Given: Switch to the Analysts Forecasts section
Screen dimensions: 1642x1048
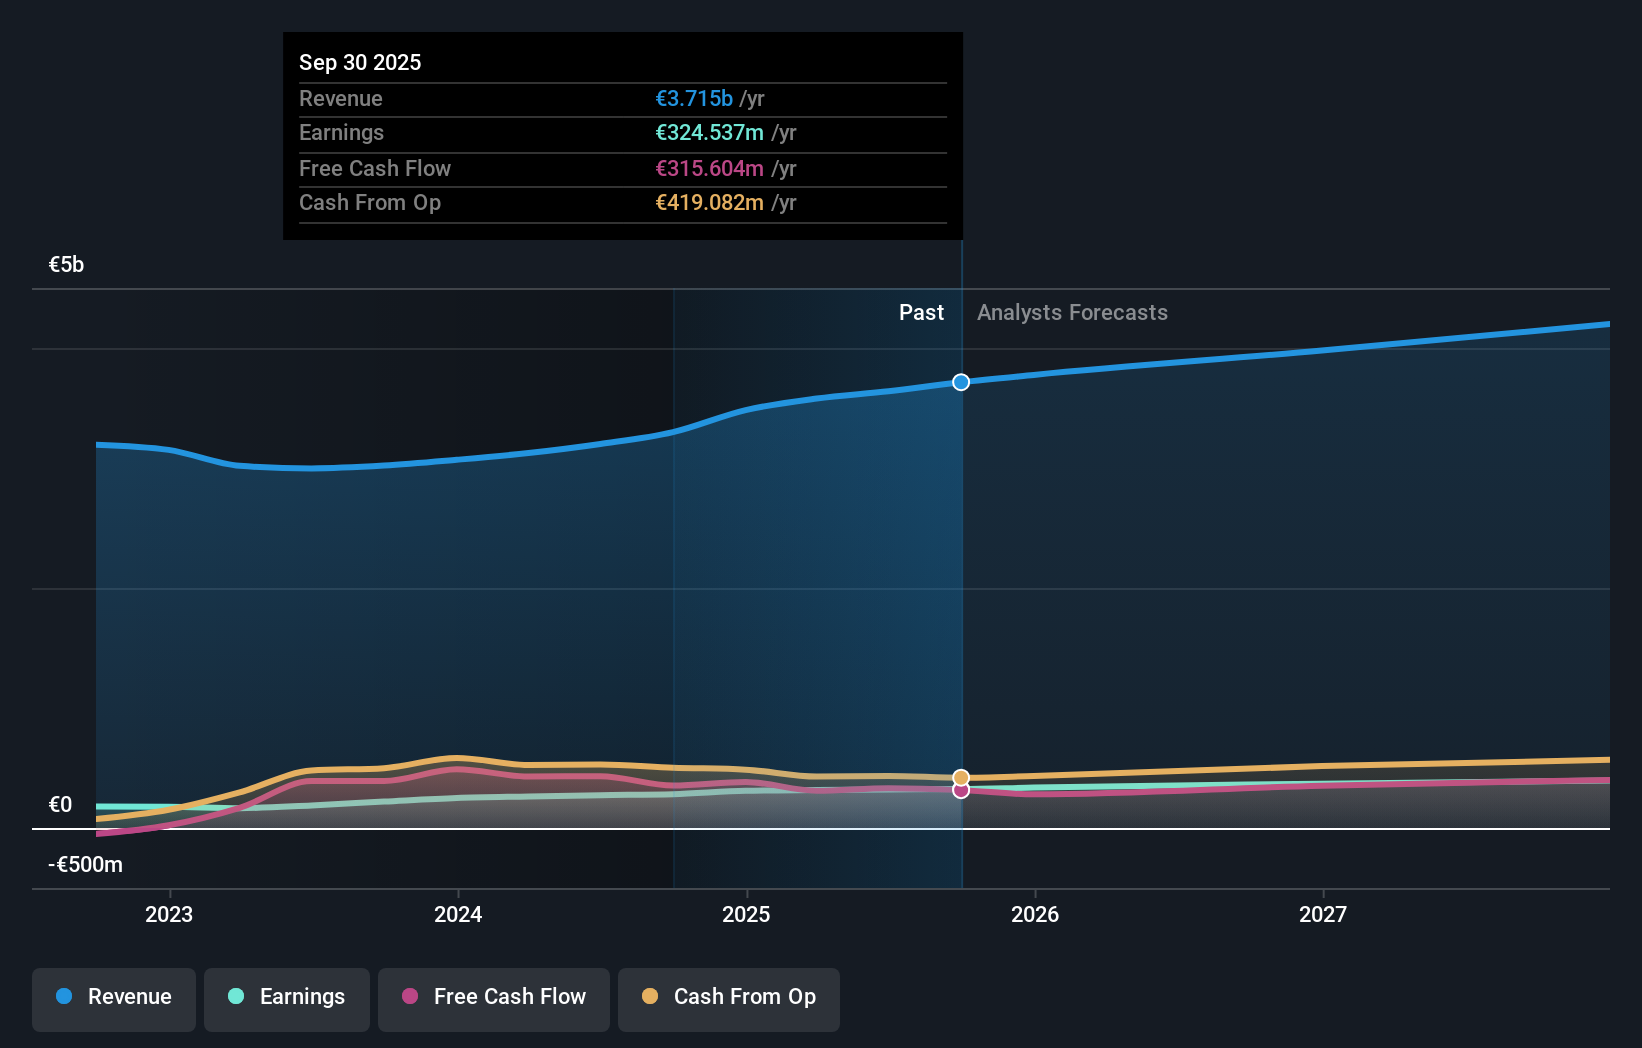Looking at the screenshot, I should pos(1071,312).
